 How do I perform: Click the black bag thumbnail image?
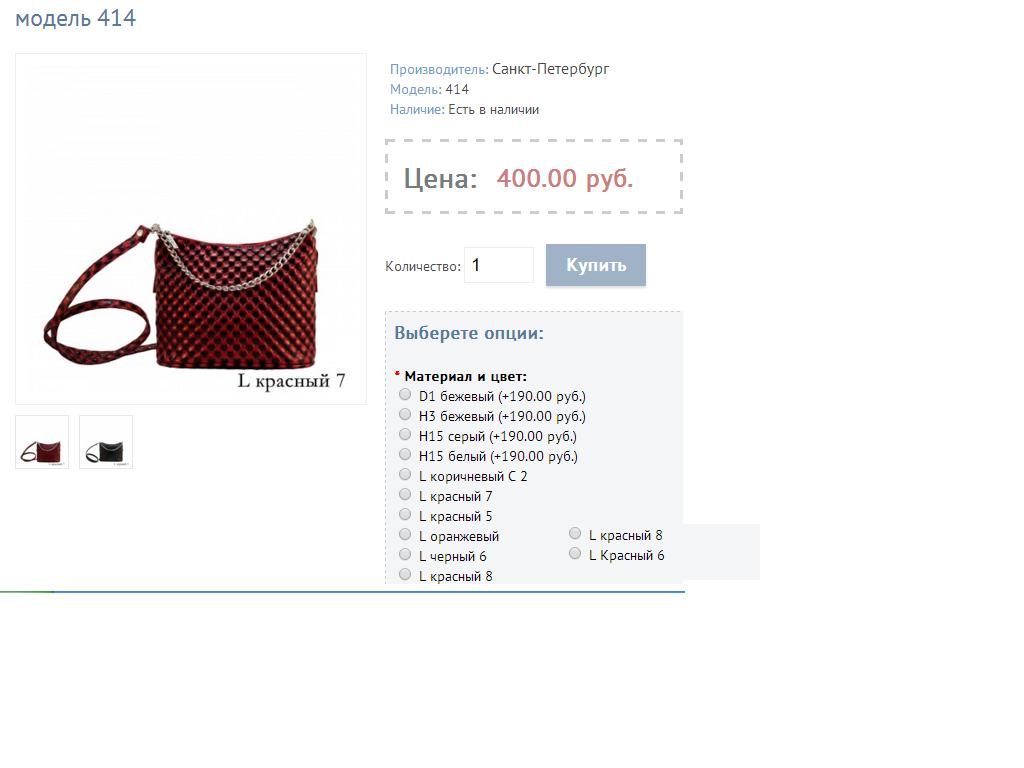pyautogui.click(x=106, y=442)
